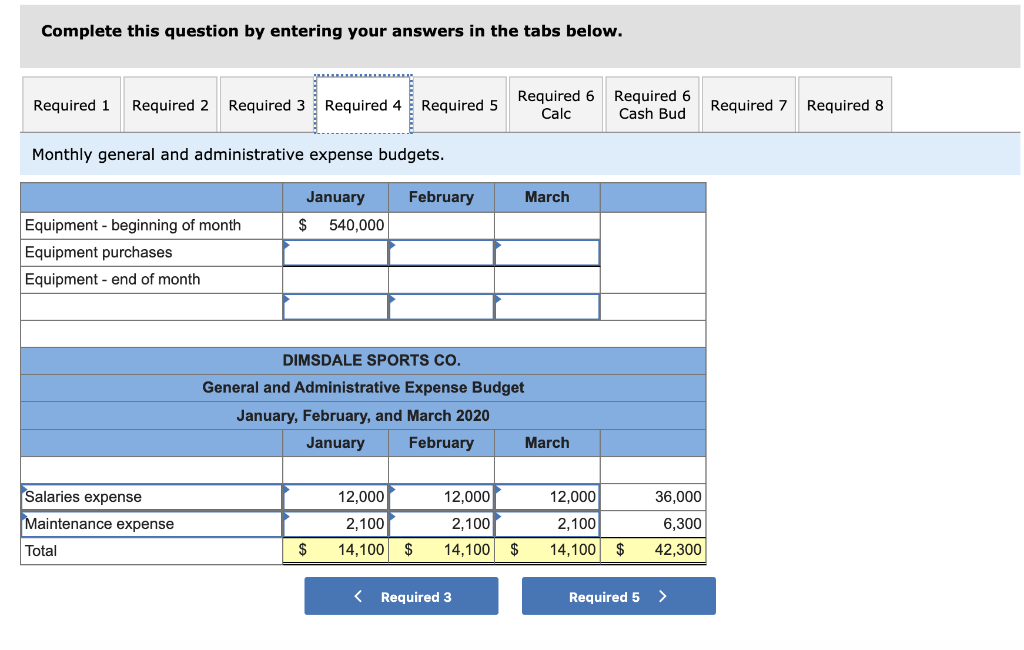Click the Equipment - end of month label

(112, 280)
